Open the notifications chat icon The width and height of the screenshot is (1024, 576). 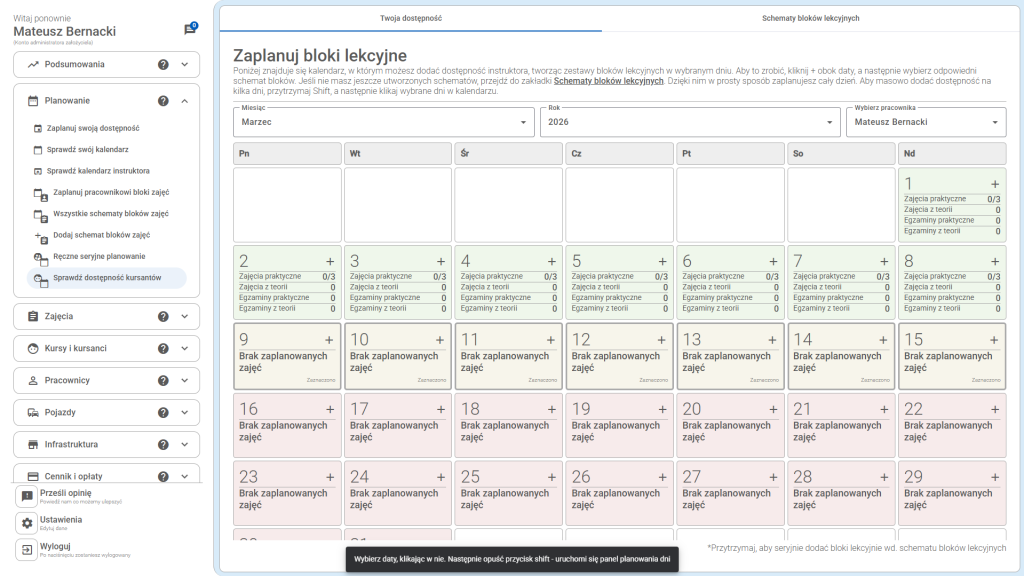(189, 30)
